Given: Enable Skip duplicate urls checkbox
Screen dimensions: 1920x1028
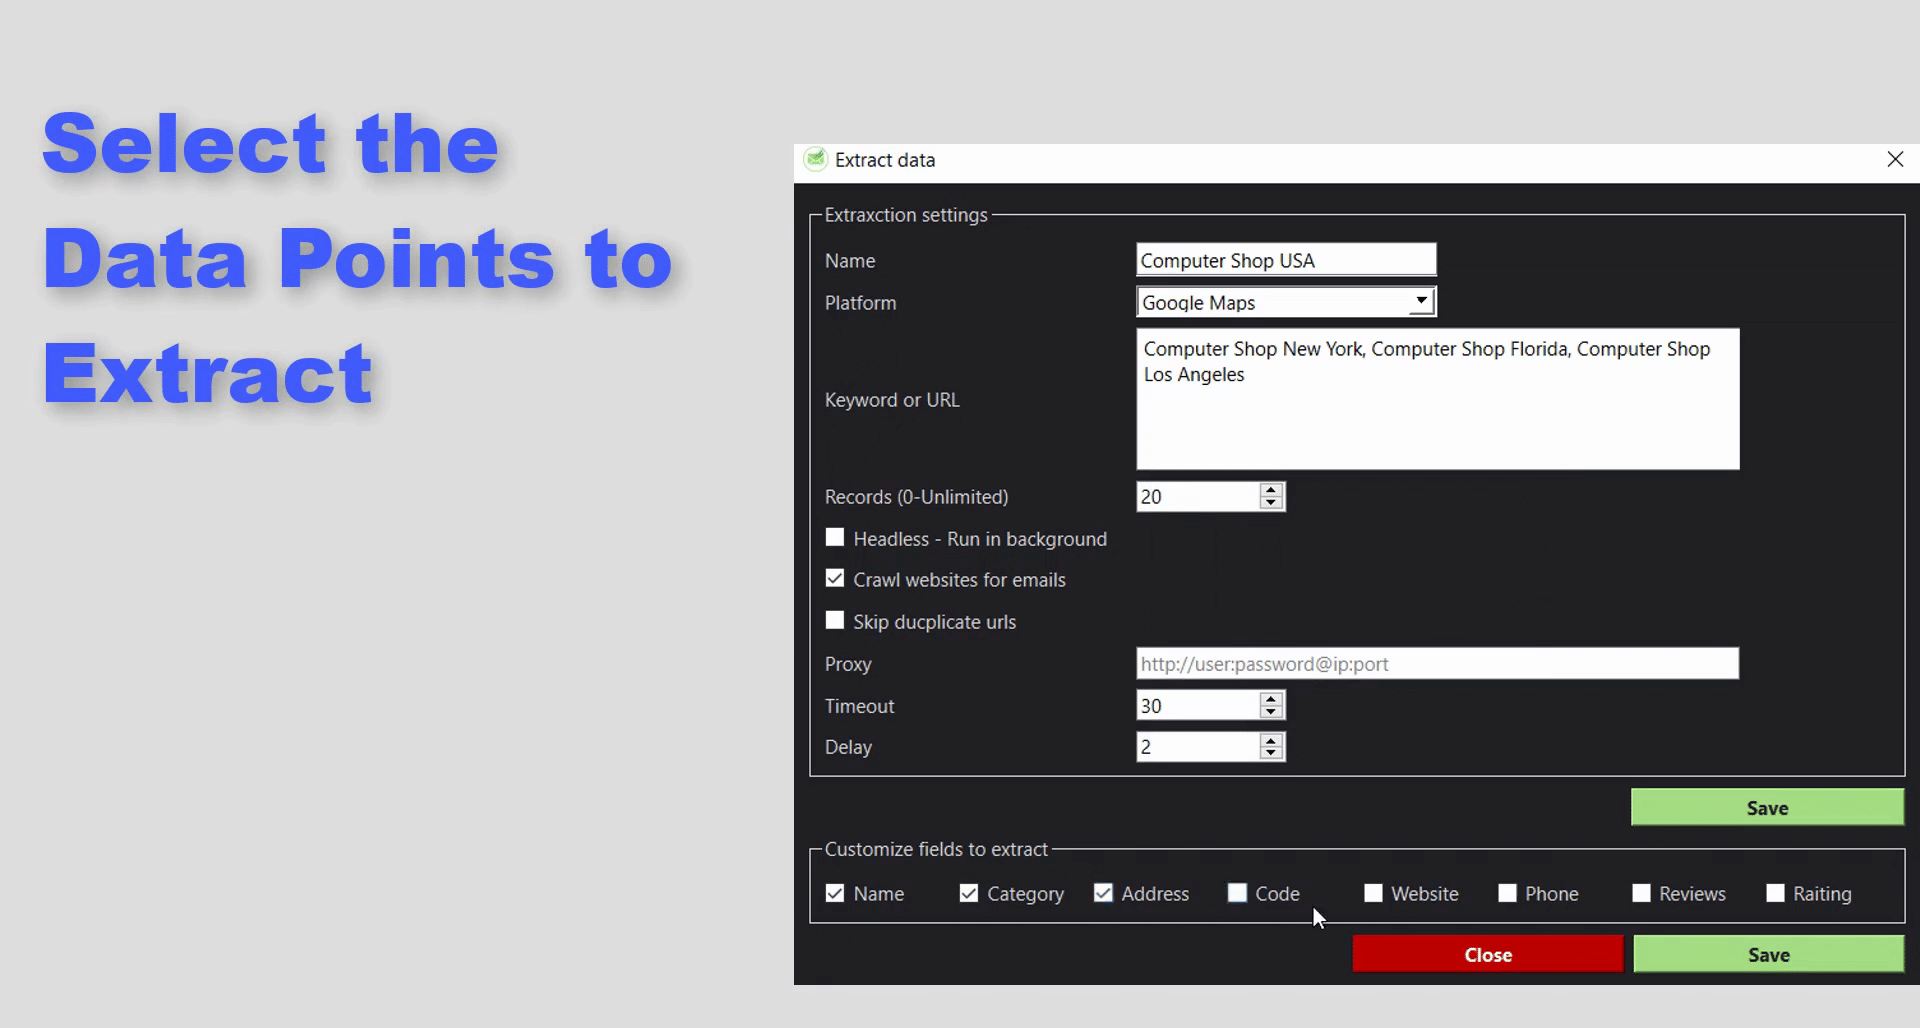Looking at the screenshot, I should (x=835, y=621).
